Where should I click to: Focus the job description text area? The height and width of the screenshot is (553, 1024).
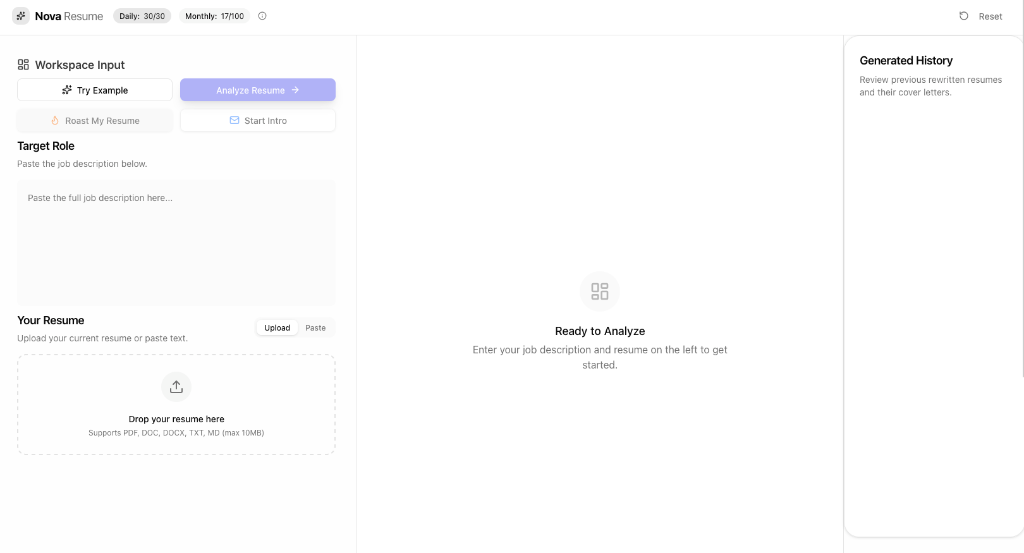[x=176, y=243]
